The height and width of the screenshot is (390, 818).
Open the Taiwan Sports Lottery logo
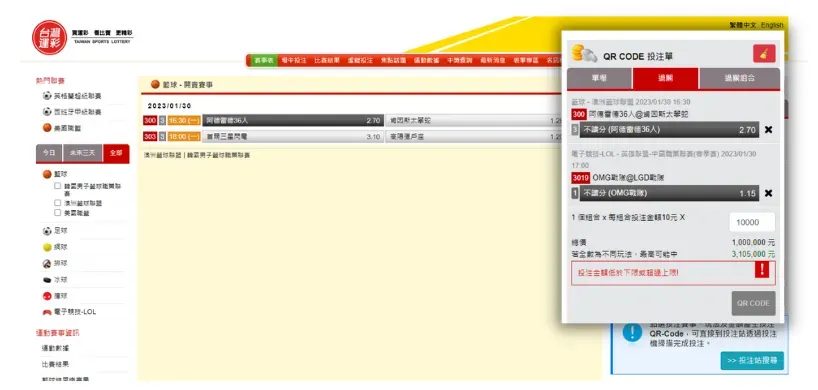(50, 38)
